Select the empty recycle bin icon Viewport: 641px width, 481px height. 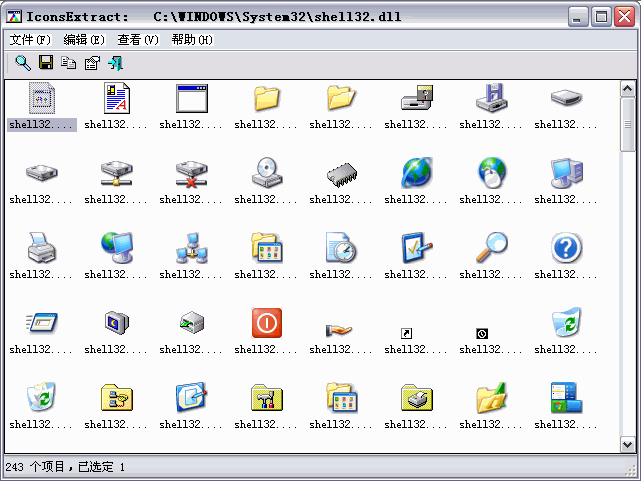pos(567,322)
